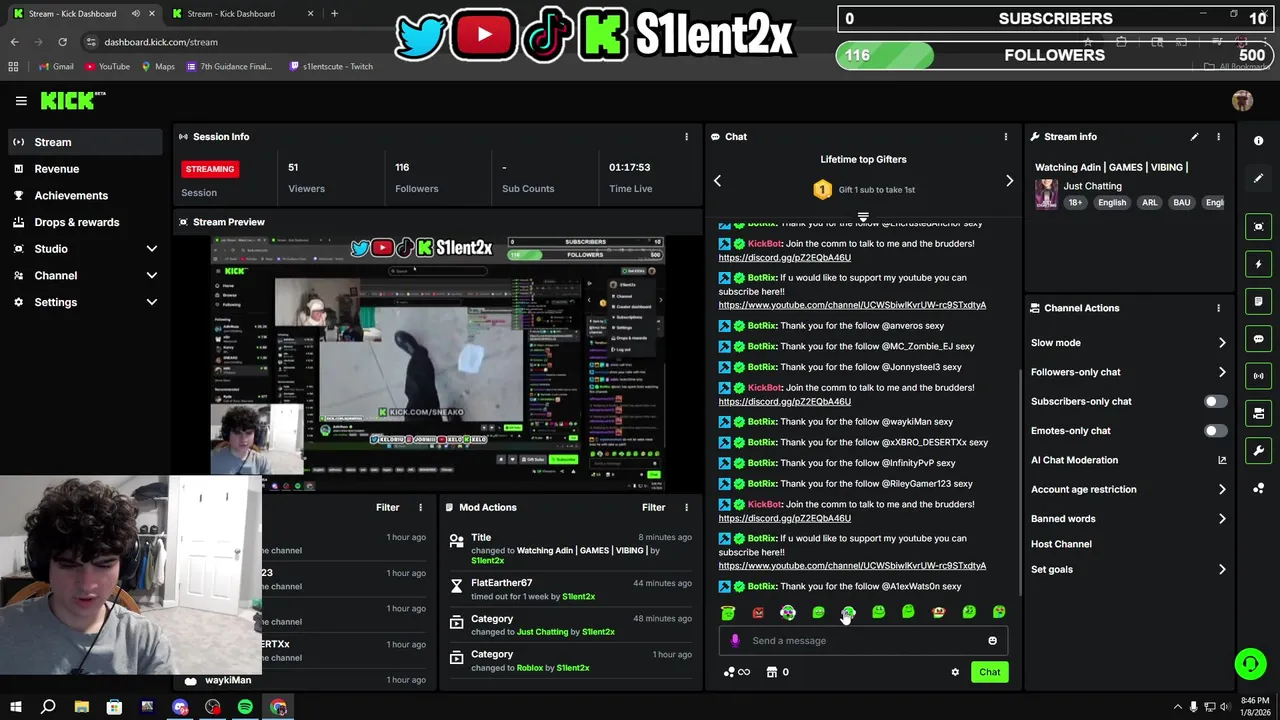
Task: Edit stream info with the pencil icon
Action: click(1194, 137)
